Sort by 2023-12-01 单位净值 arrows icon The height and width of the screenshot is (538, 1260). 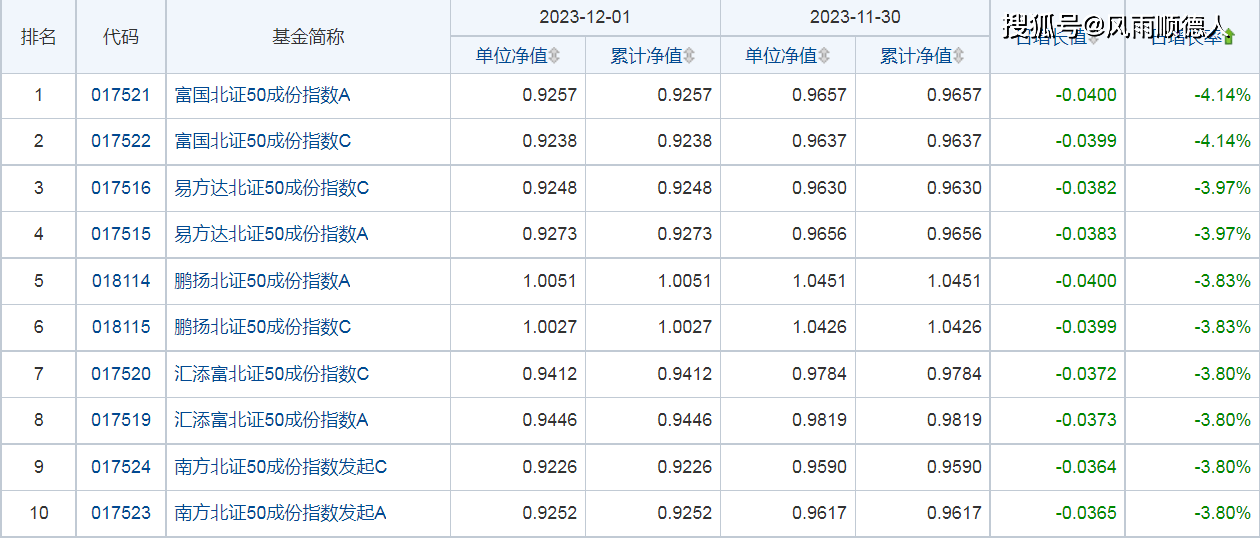click(x=554, y=56)
